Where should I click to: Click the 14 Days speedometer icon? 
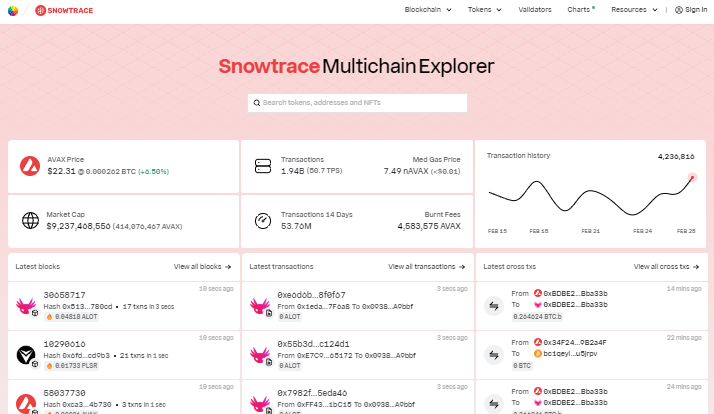click(263, 220)
